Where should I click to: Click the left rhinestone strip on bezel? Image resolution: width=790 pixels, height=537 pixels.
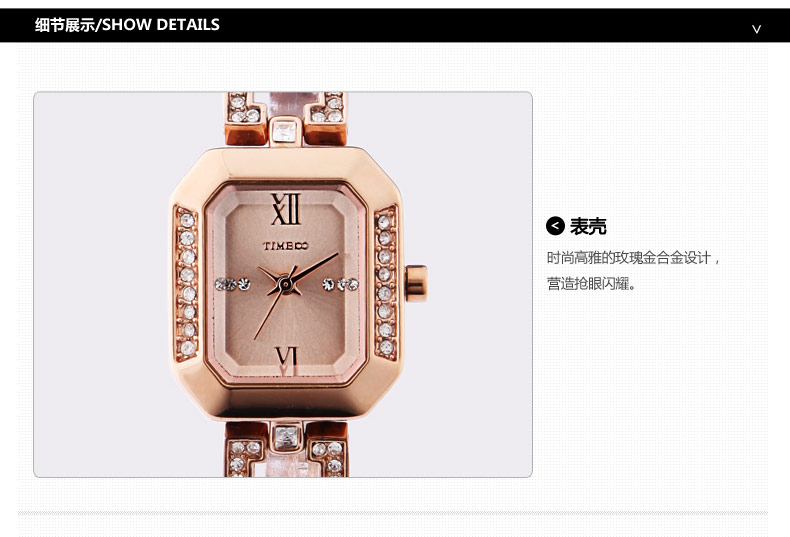[187, 283]
